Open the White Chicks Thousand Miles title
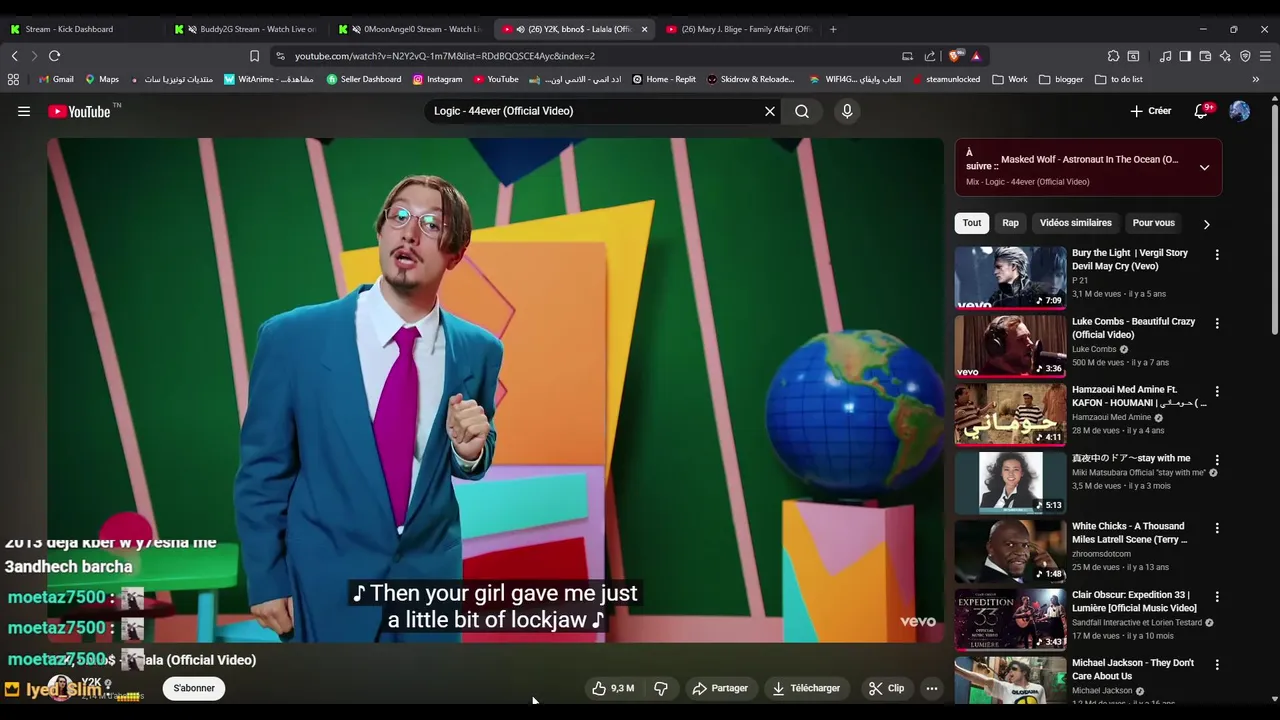Screen dimensions: 1280x720 pyautogui.click(x=1129, y=533)
